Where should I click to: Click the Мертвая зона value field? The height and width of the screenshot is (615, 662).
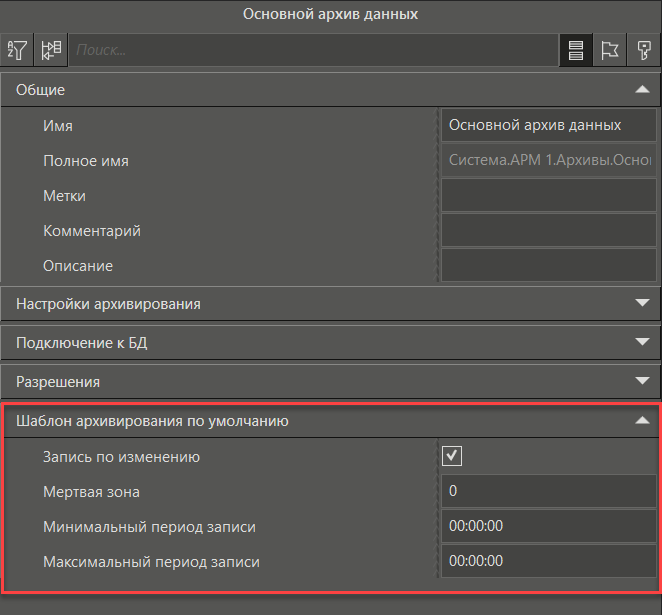click(548, 492)
